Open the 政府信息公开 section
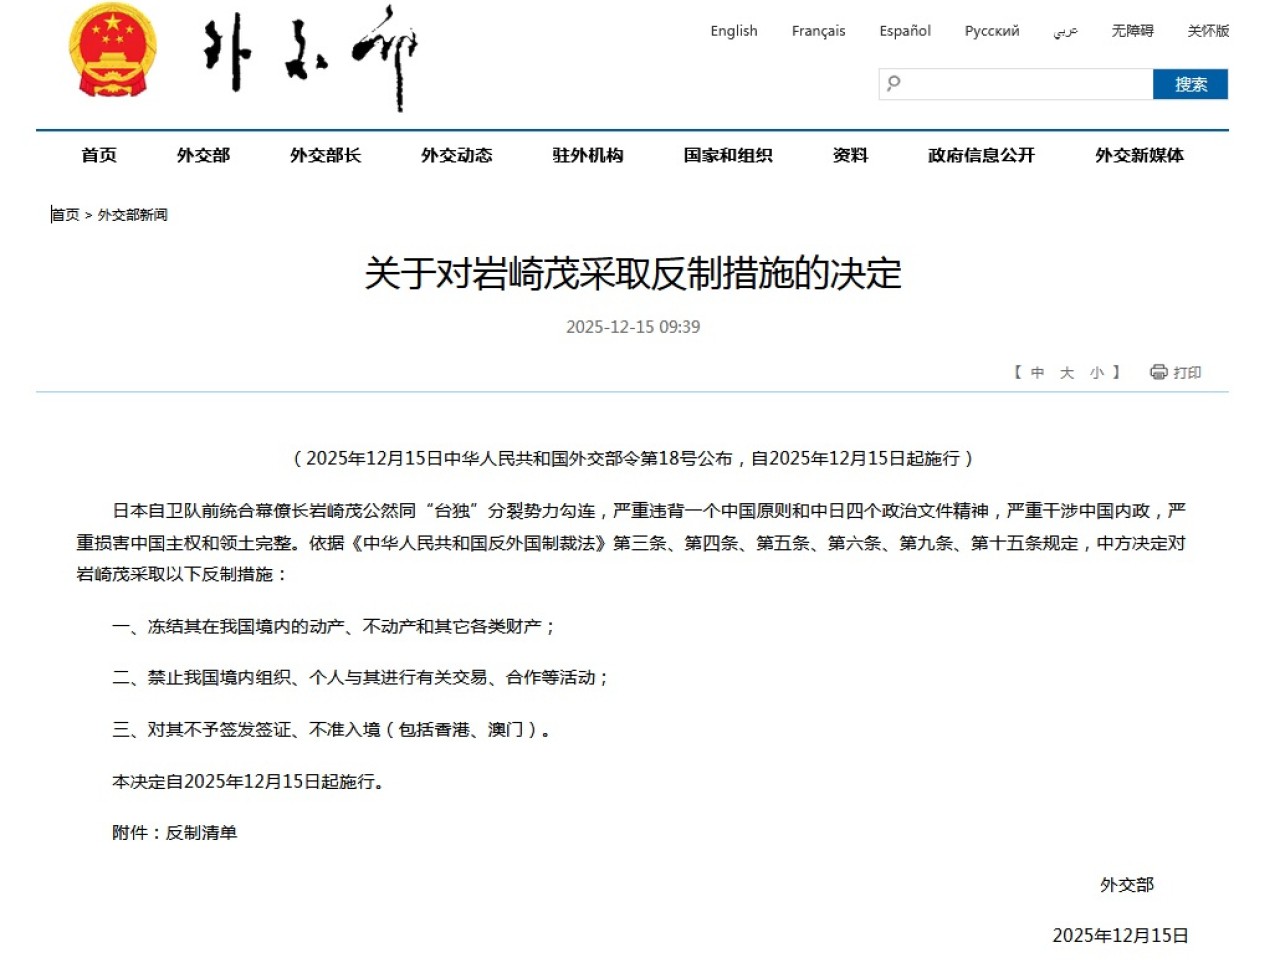 click(x=980, y=155)
